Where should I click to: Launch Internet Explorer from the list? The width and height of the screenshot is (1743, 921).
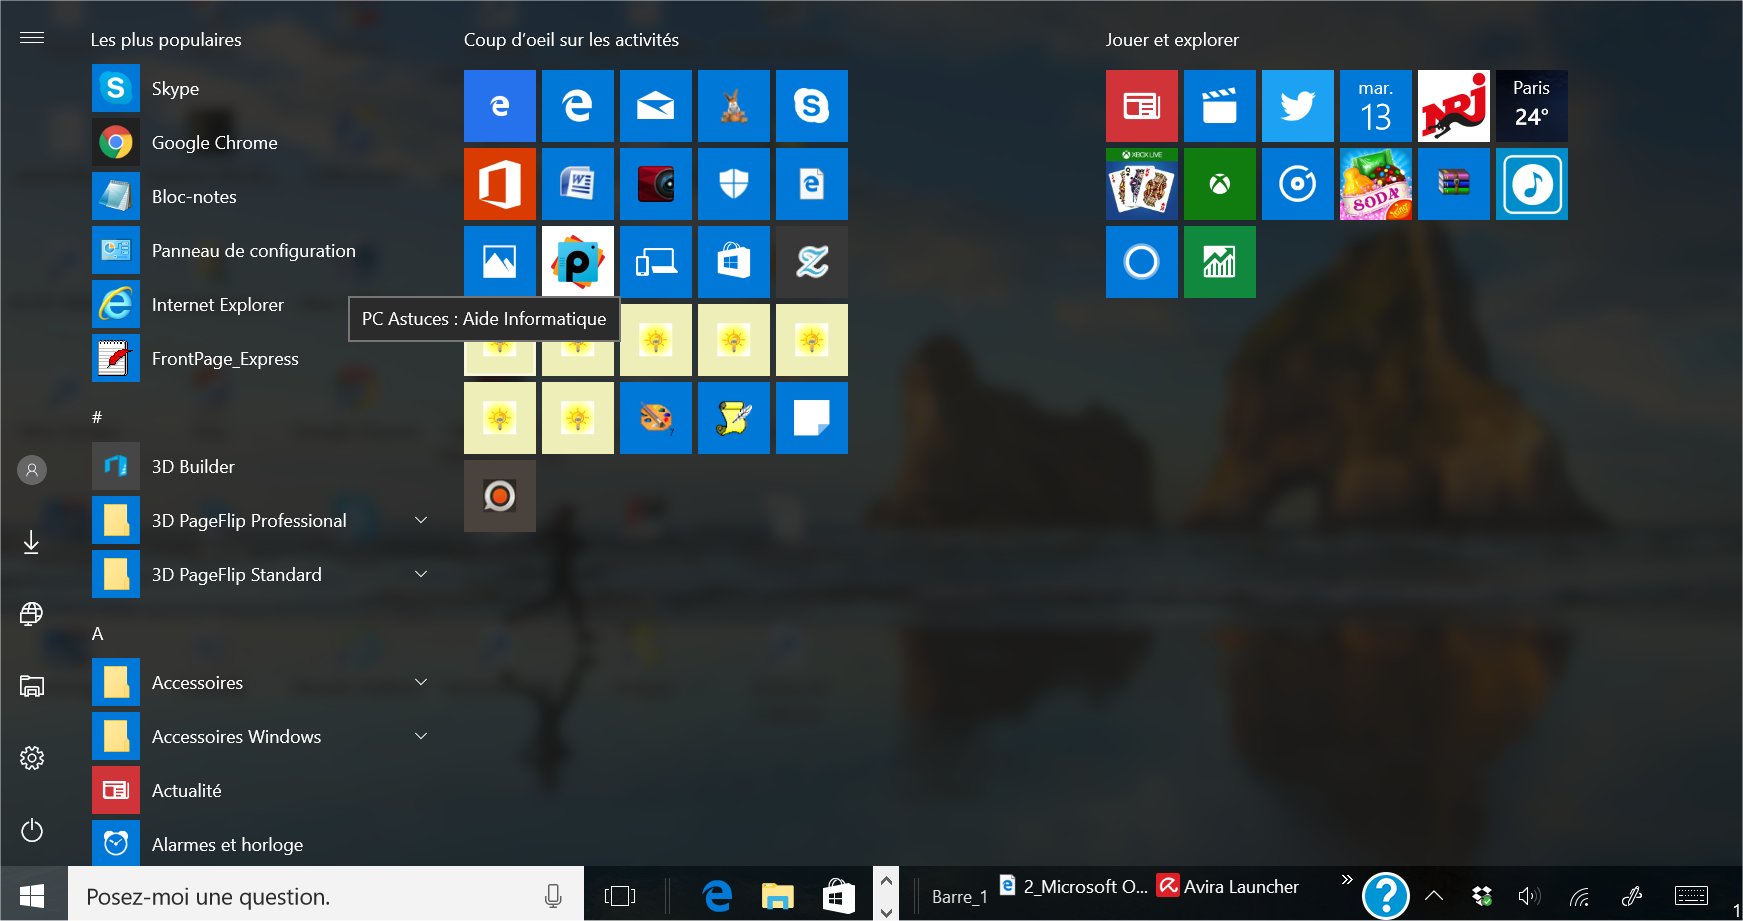[262, 304]
